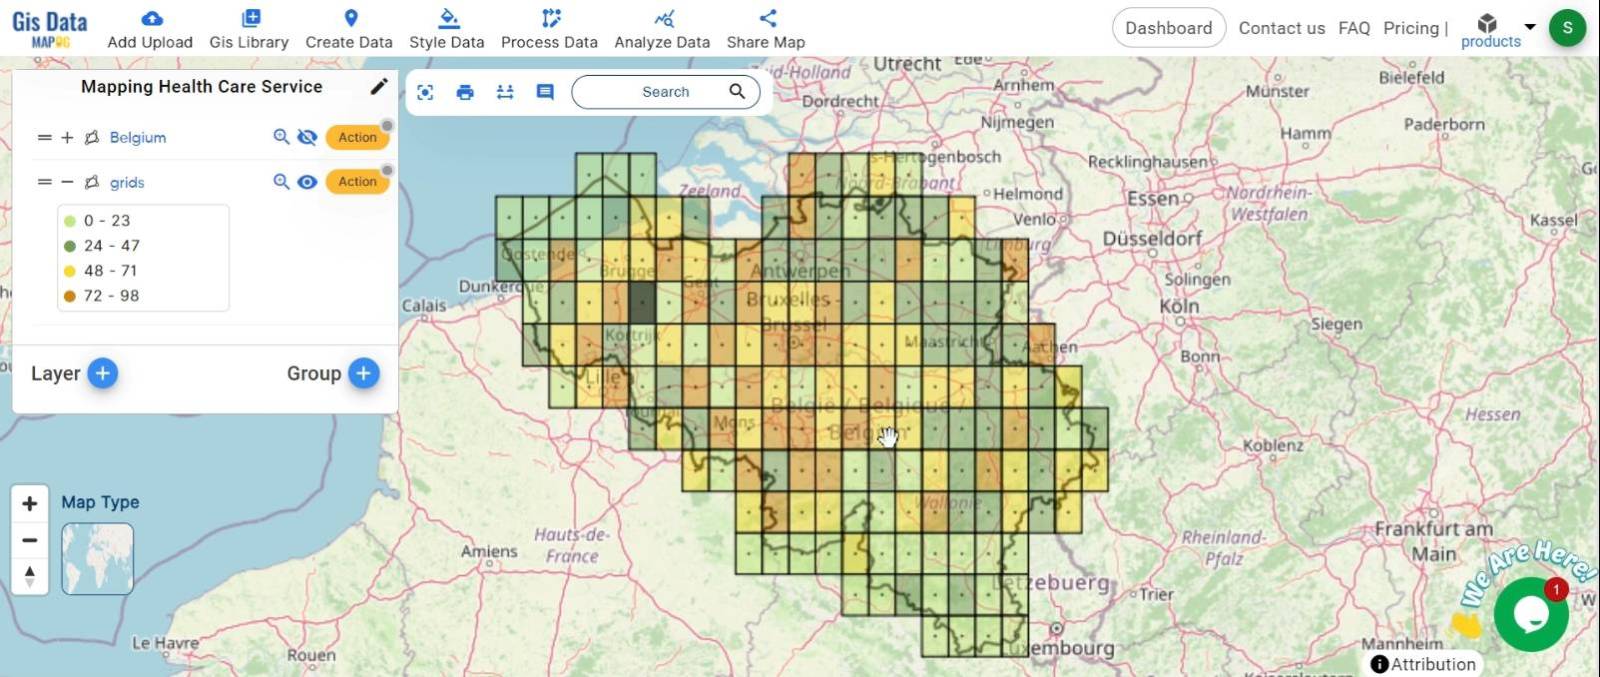
Task: Open the Style Data menu
Action: pyautogui.click(x=447, y=29)
